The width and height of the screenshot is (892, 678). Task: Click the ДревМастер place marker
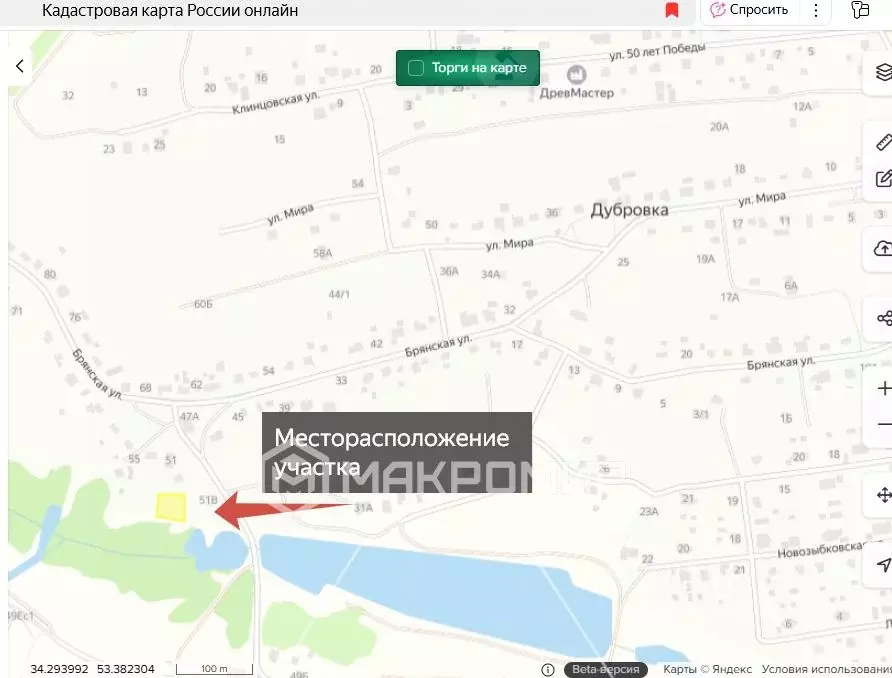pos(575,75)
